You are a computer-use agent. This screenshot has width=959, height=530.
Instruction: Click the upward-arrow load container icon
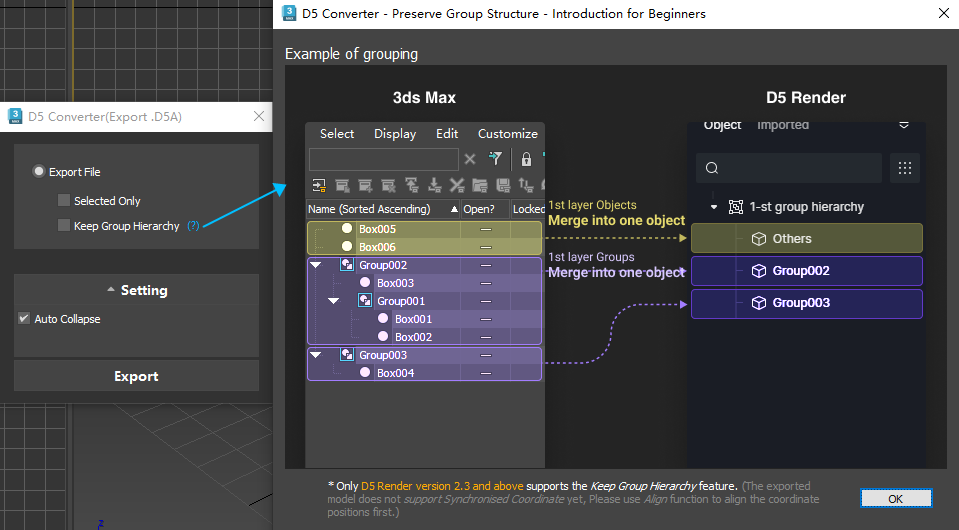(x=412, y=185)
